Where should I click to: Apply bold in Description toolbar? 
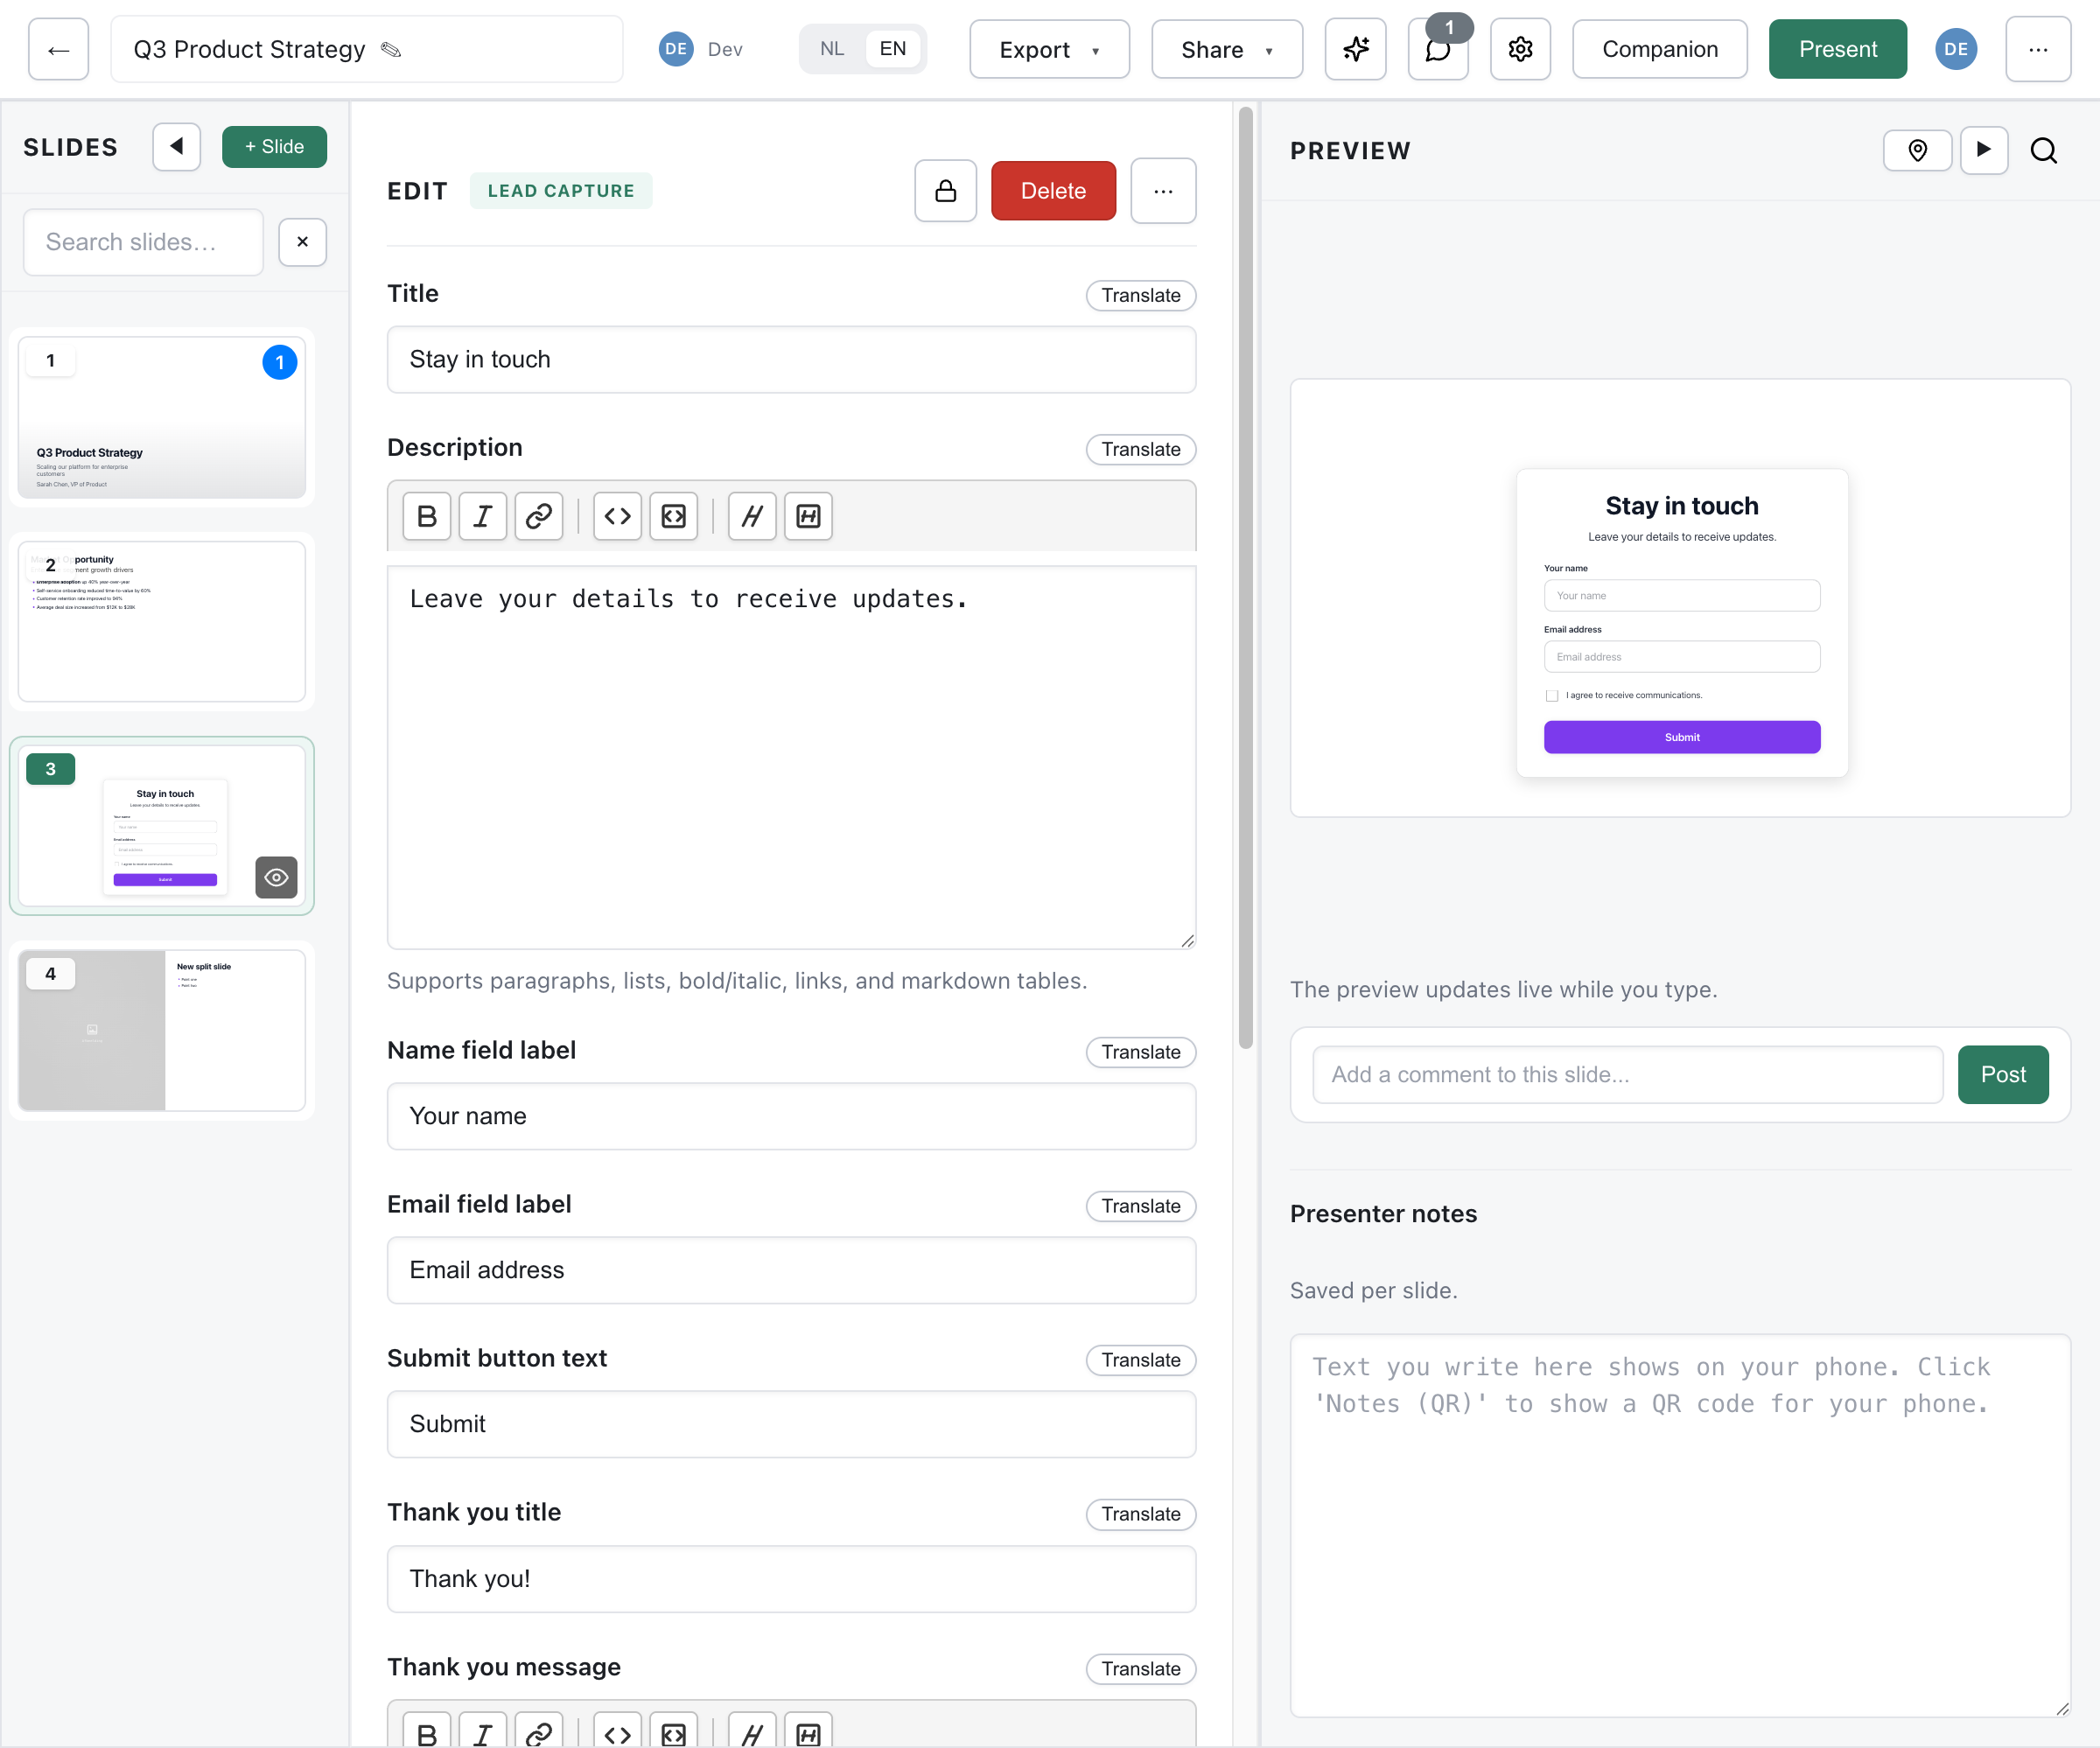point(427,516)
